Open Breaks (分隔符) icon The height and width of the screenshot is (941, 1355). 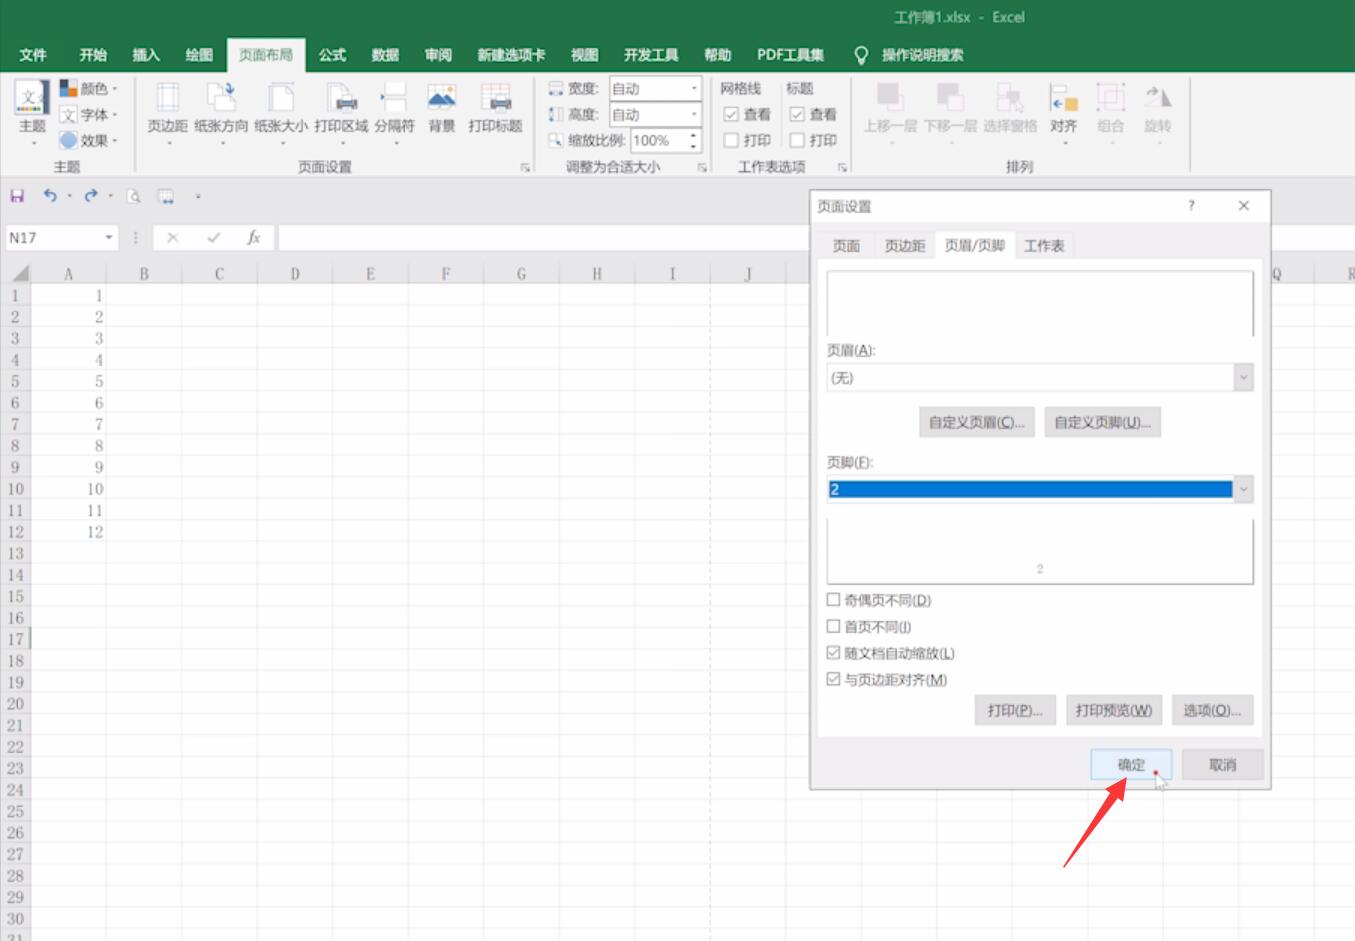tap(394, 98)
